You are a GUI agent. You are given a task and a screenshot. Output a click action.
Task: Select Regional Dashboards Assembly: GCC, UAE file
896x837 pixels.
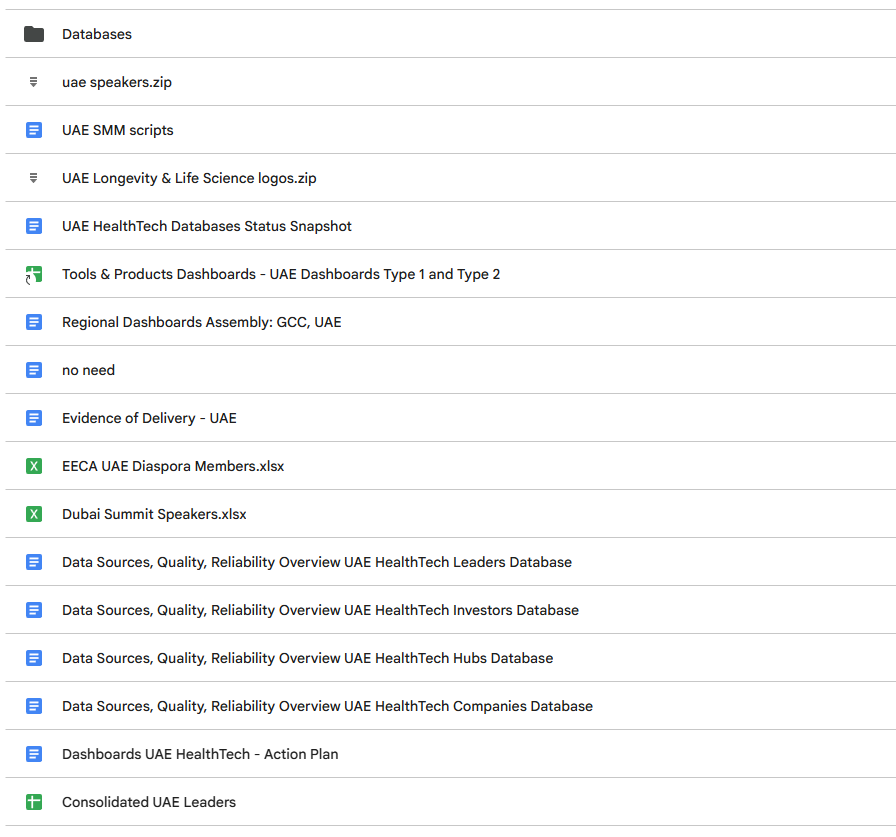[x=201, y=322]
